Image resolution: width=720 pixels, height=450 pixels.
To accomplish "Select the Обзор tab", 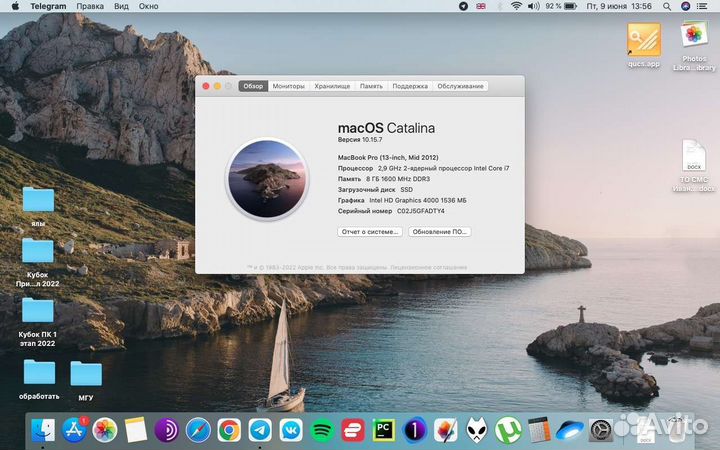I will (x=253, y=86).
